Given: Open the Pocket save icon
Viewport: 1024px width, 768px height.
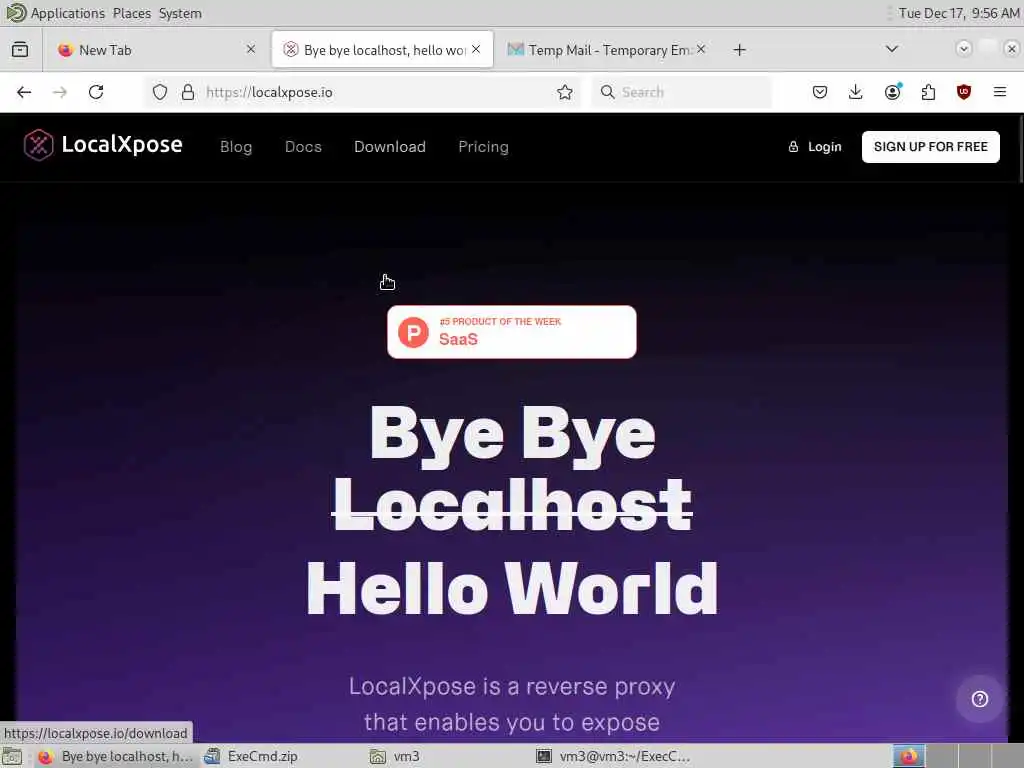Looking at the screenshot, I should click(x=820, y=92).
